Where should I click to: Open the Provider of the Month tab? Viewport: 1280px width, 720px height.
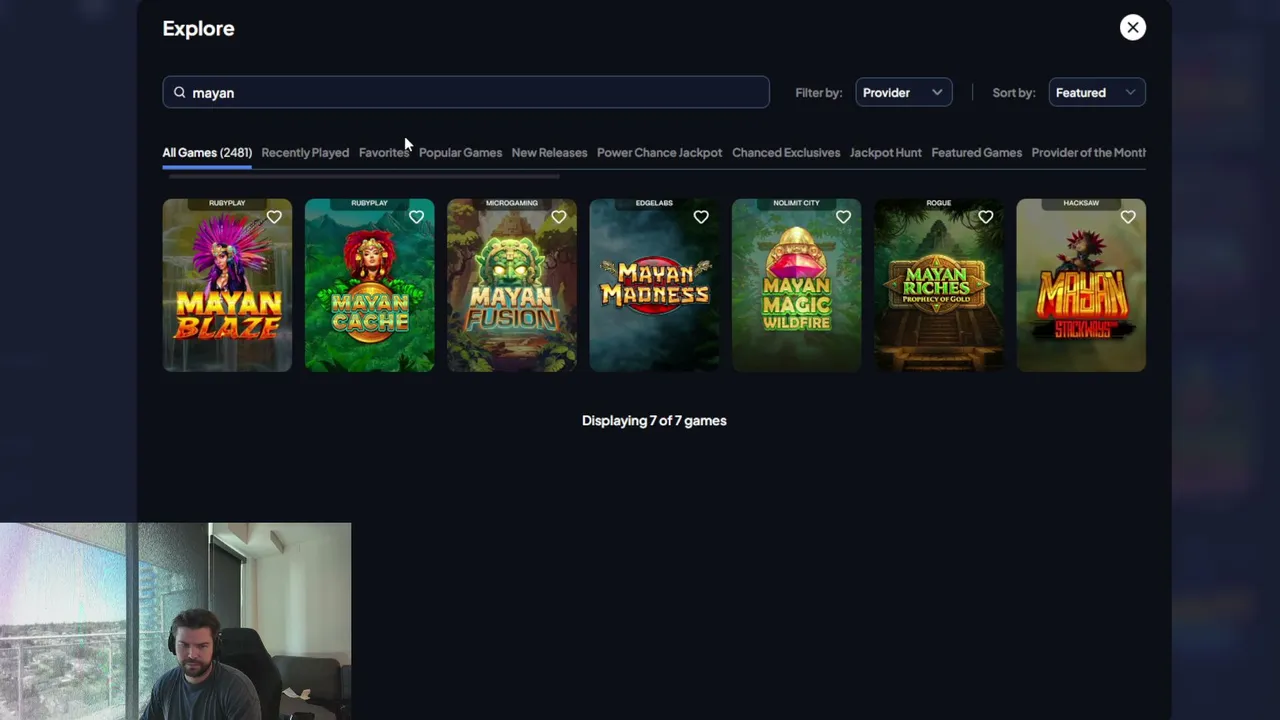point(1088,153)
